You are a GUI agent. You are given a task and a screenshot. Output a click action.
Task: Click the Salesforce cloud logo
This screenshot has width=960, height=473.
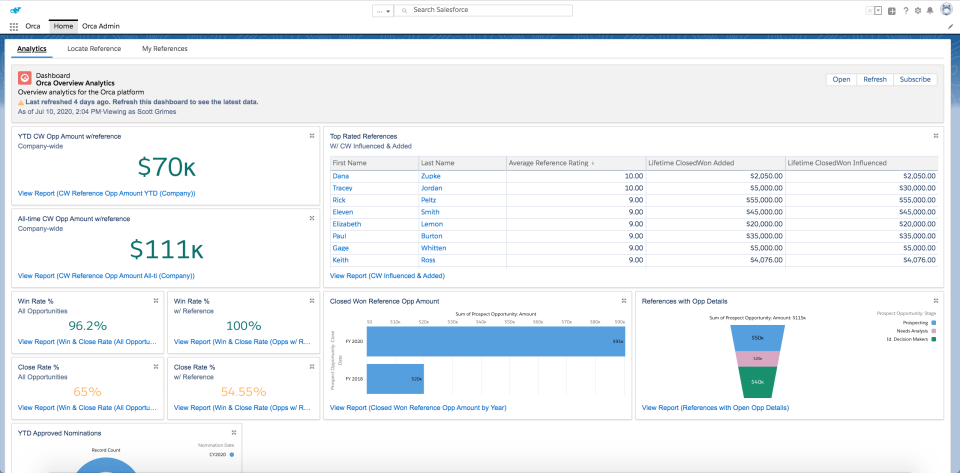(x=14, y=10)
